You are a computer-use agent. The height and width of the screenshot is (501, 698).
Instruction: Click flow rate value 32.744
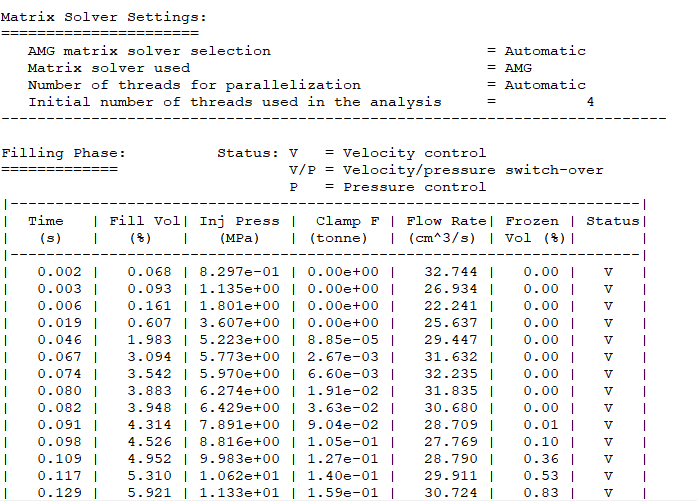coord(450,272)
